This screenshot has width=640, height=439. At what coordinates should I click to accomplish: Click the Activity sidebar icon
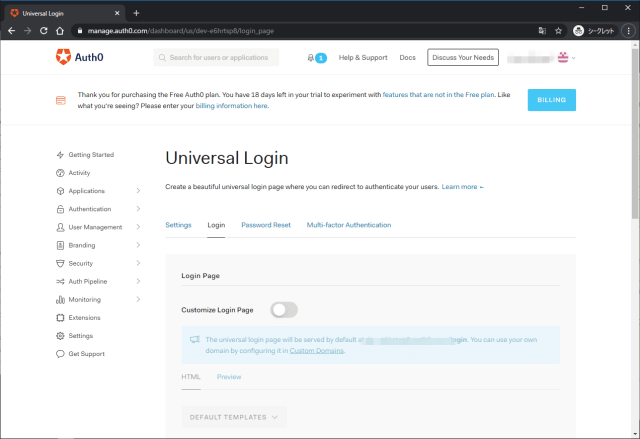coord(60,173)
